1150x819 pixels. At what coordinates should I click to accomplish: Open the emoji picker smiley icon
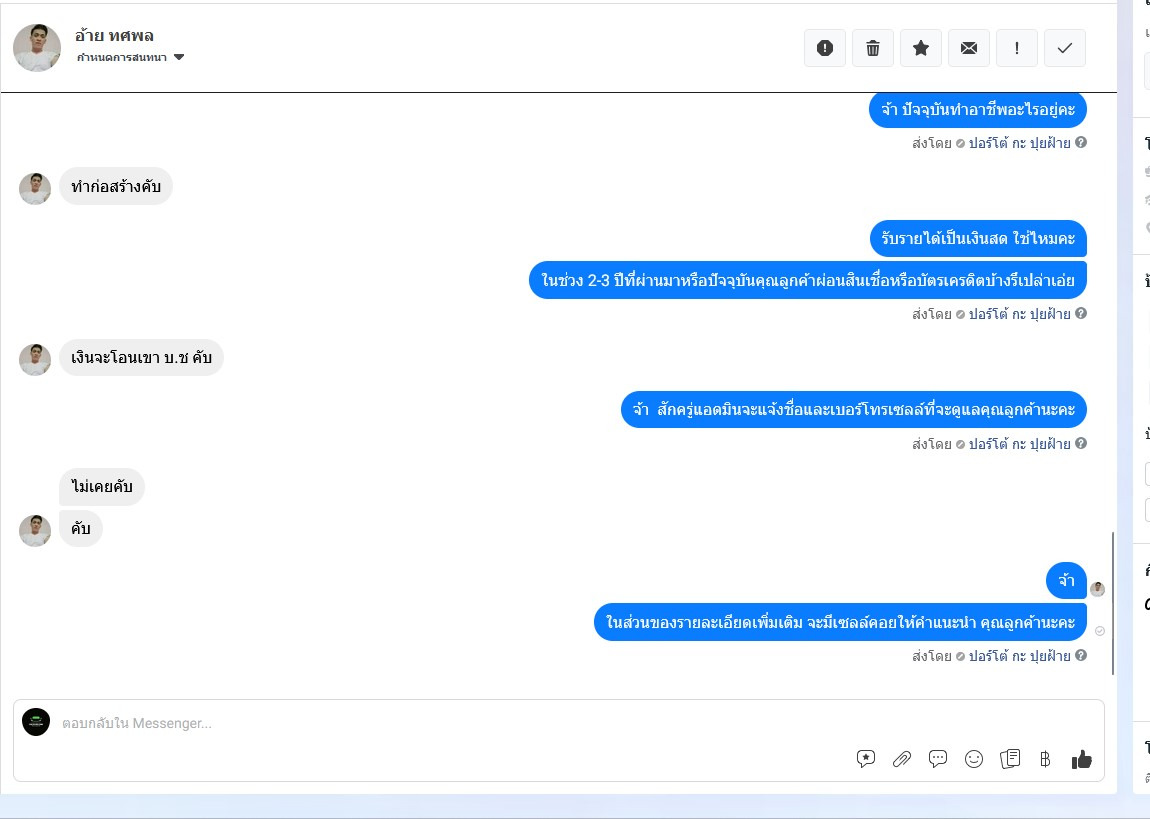[974, 759]
